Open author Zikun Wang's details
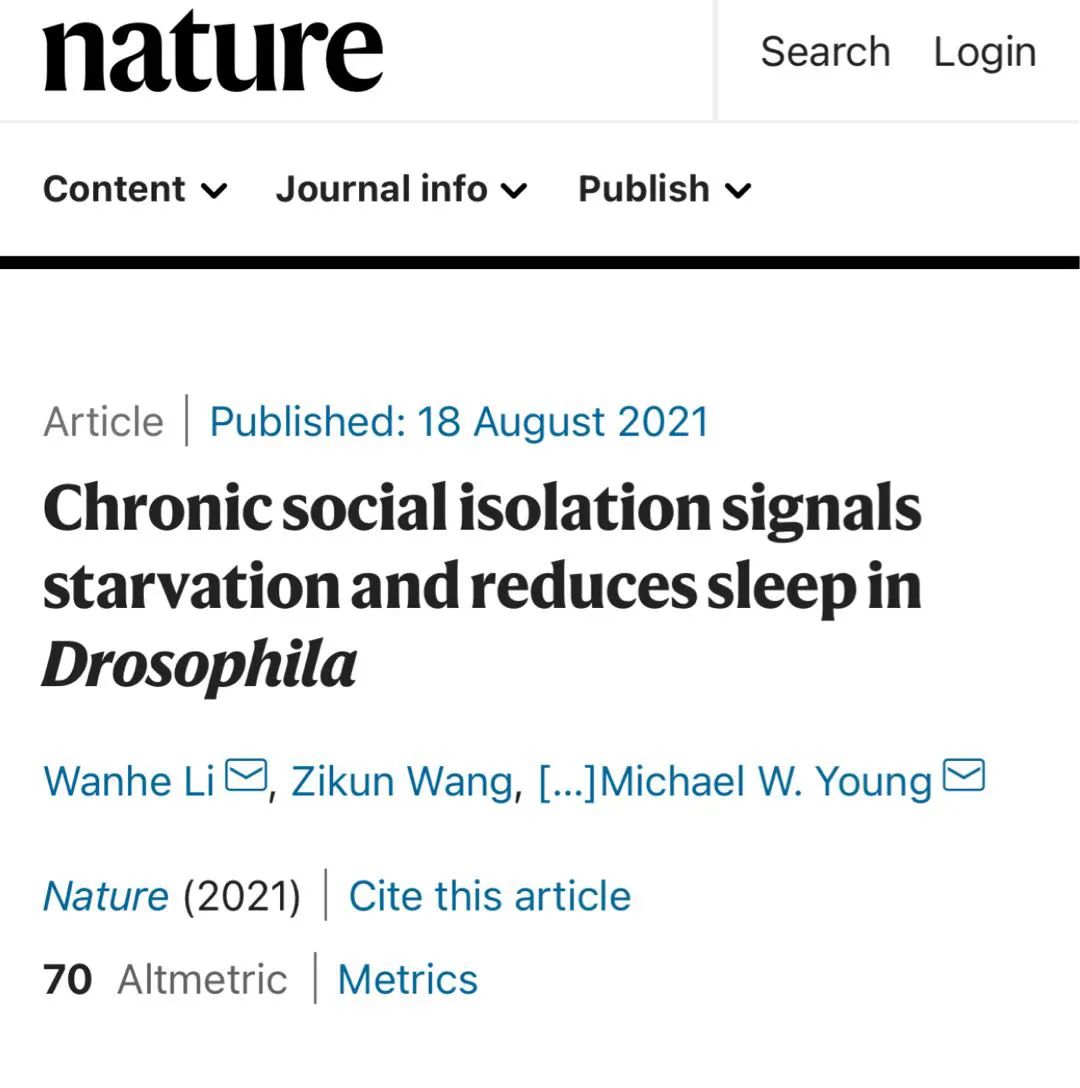 402,781
